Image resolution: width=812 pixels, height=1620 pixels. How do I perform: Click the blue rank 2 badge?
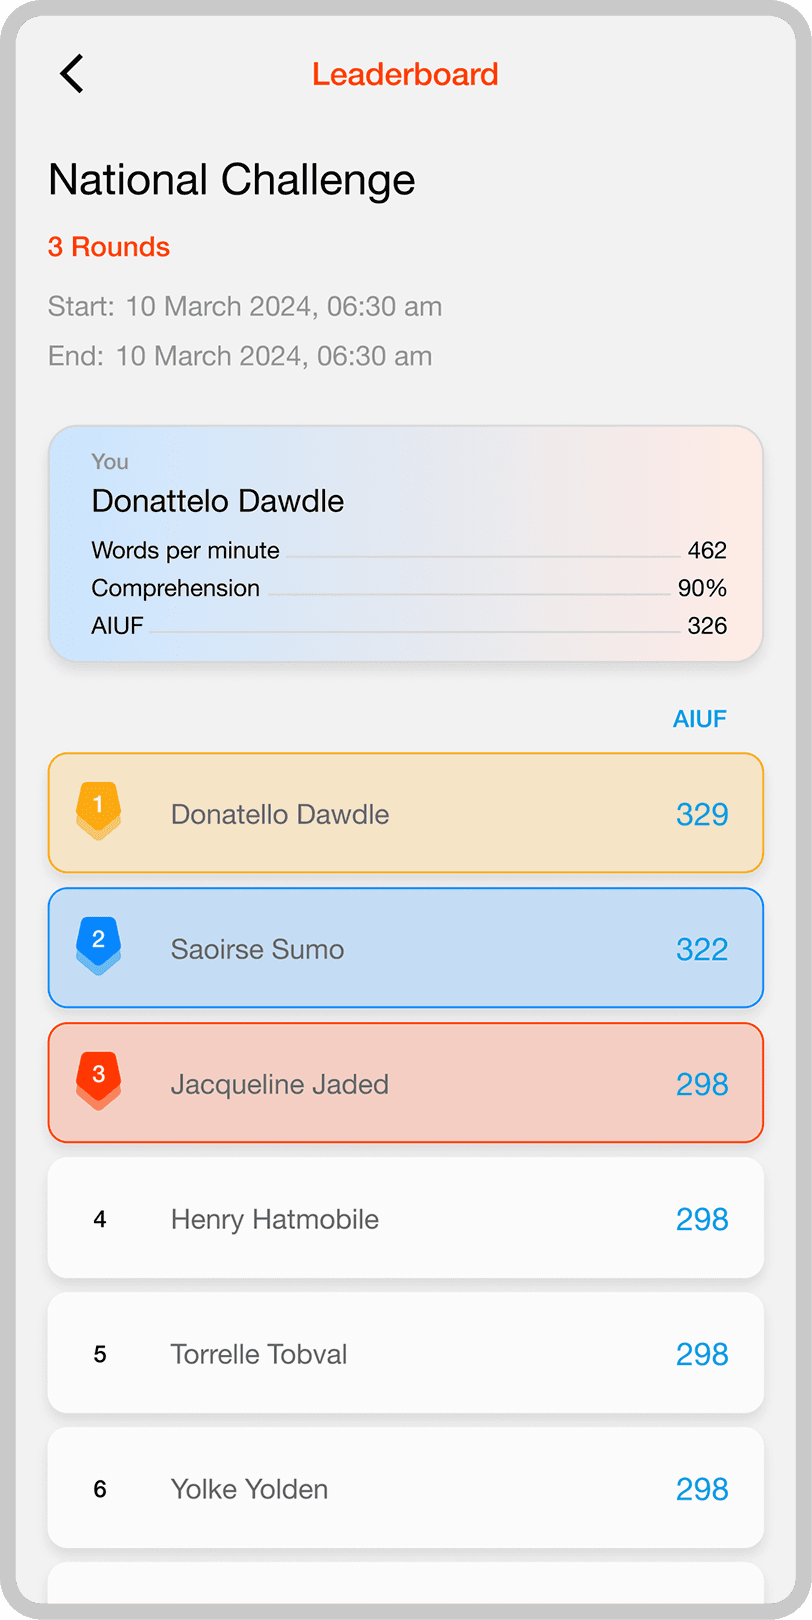tap(98, 945)
